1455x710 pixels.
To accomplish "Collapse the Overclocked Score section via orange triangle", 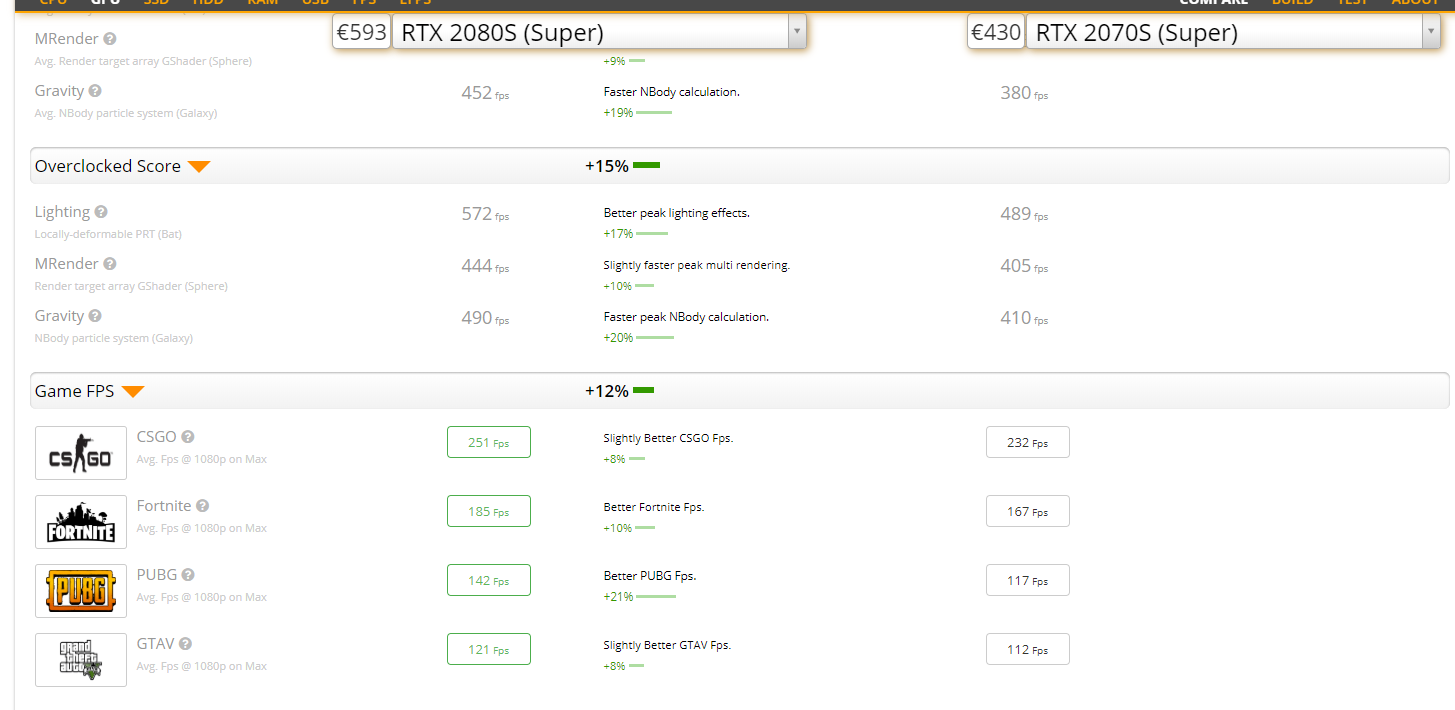I will pos(199,167).
